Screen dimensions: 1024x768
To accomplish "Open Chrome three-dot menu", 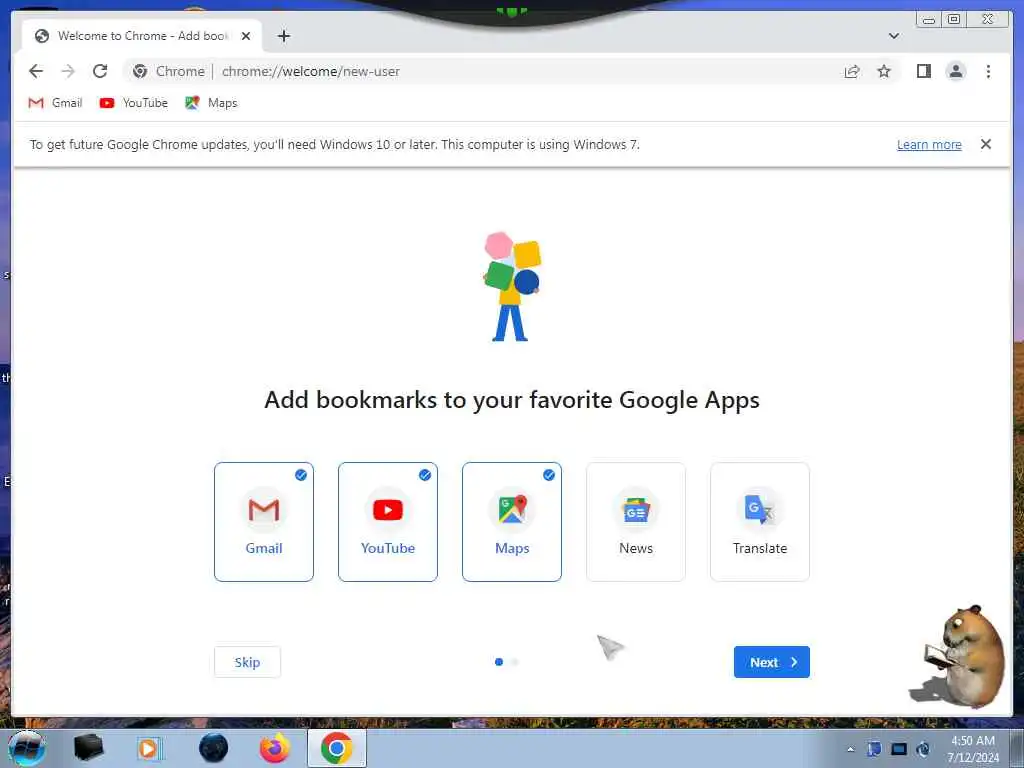I will pos(988,71).
